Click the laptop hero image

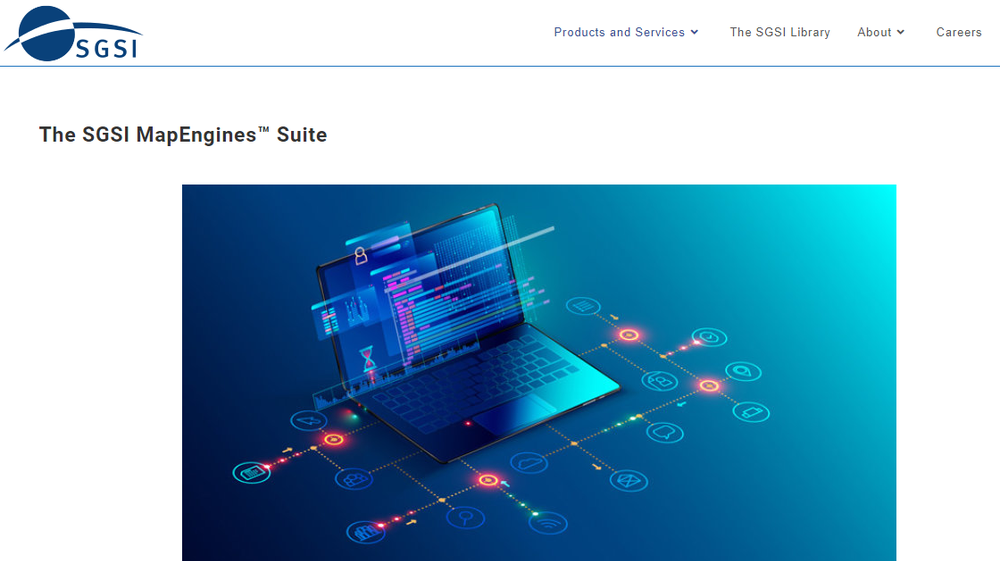point(539,373)
